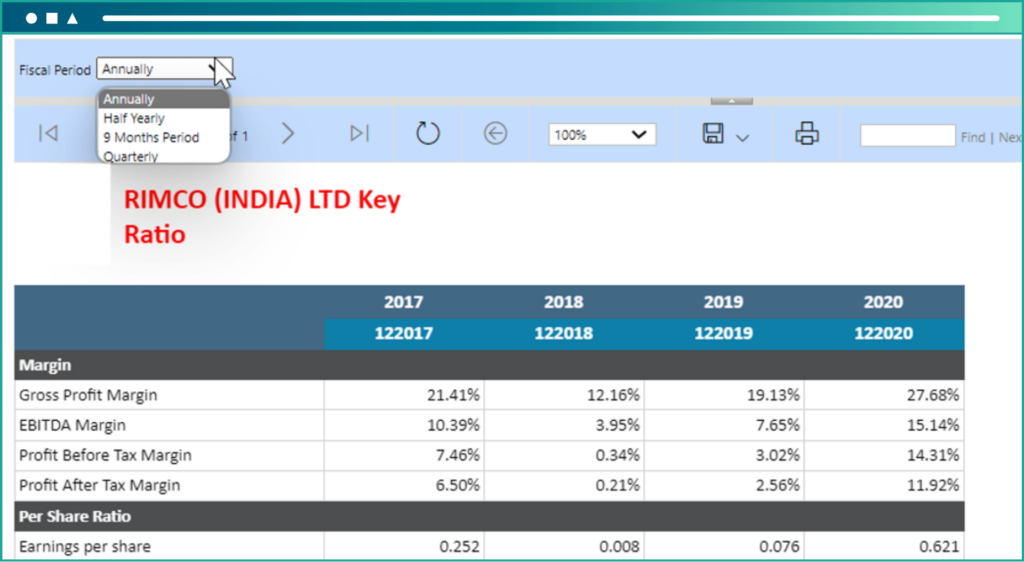Viewport: 1024px width, 562px height.
Task: Choose the Half Yearly option
Action: pyautogui.click(x=134, y=118)
